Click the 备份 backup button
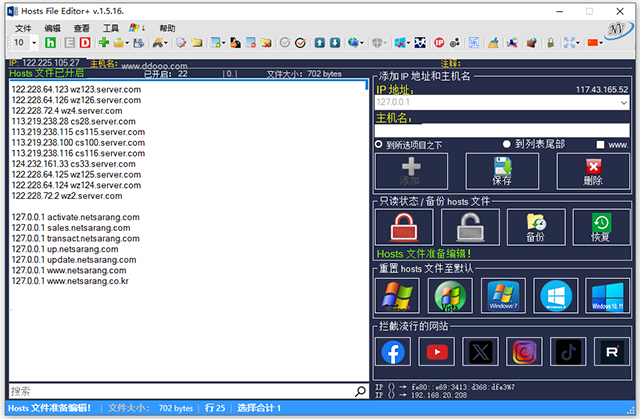The height and width of the screenshot is (419, 640). (x=536, y=227)
